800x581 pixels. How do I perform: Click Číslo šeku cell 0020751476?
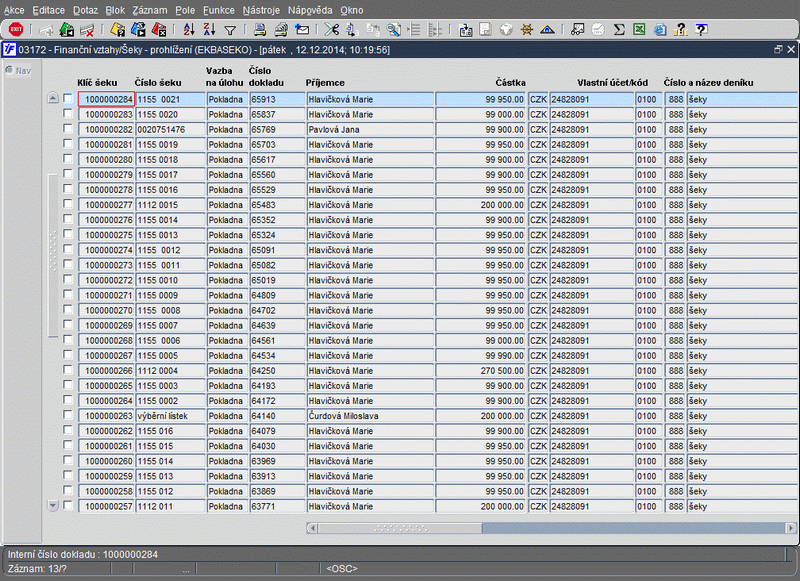(170, 130)
